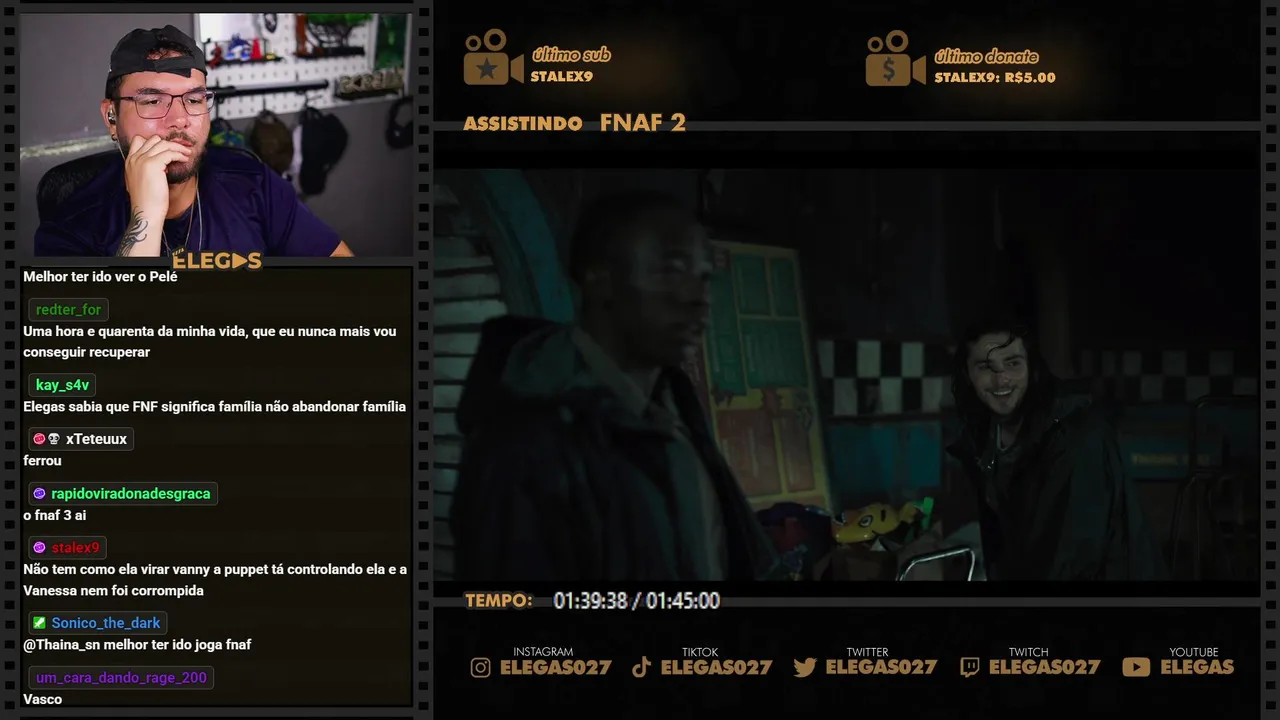
Task: Click the ASSISTINDO FNAF 2 title text
Action: pos(575,123)
